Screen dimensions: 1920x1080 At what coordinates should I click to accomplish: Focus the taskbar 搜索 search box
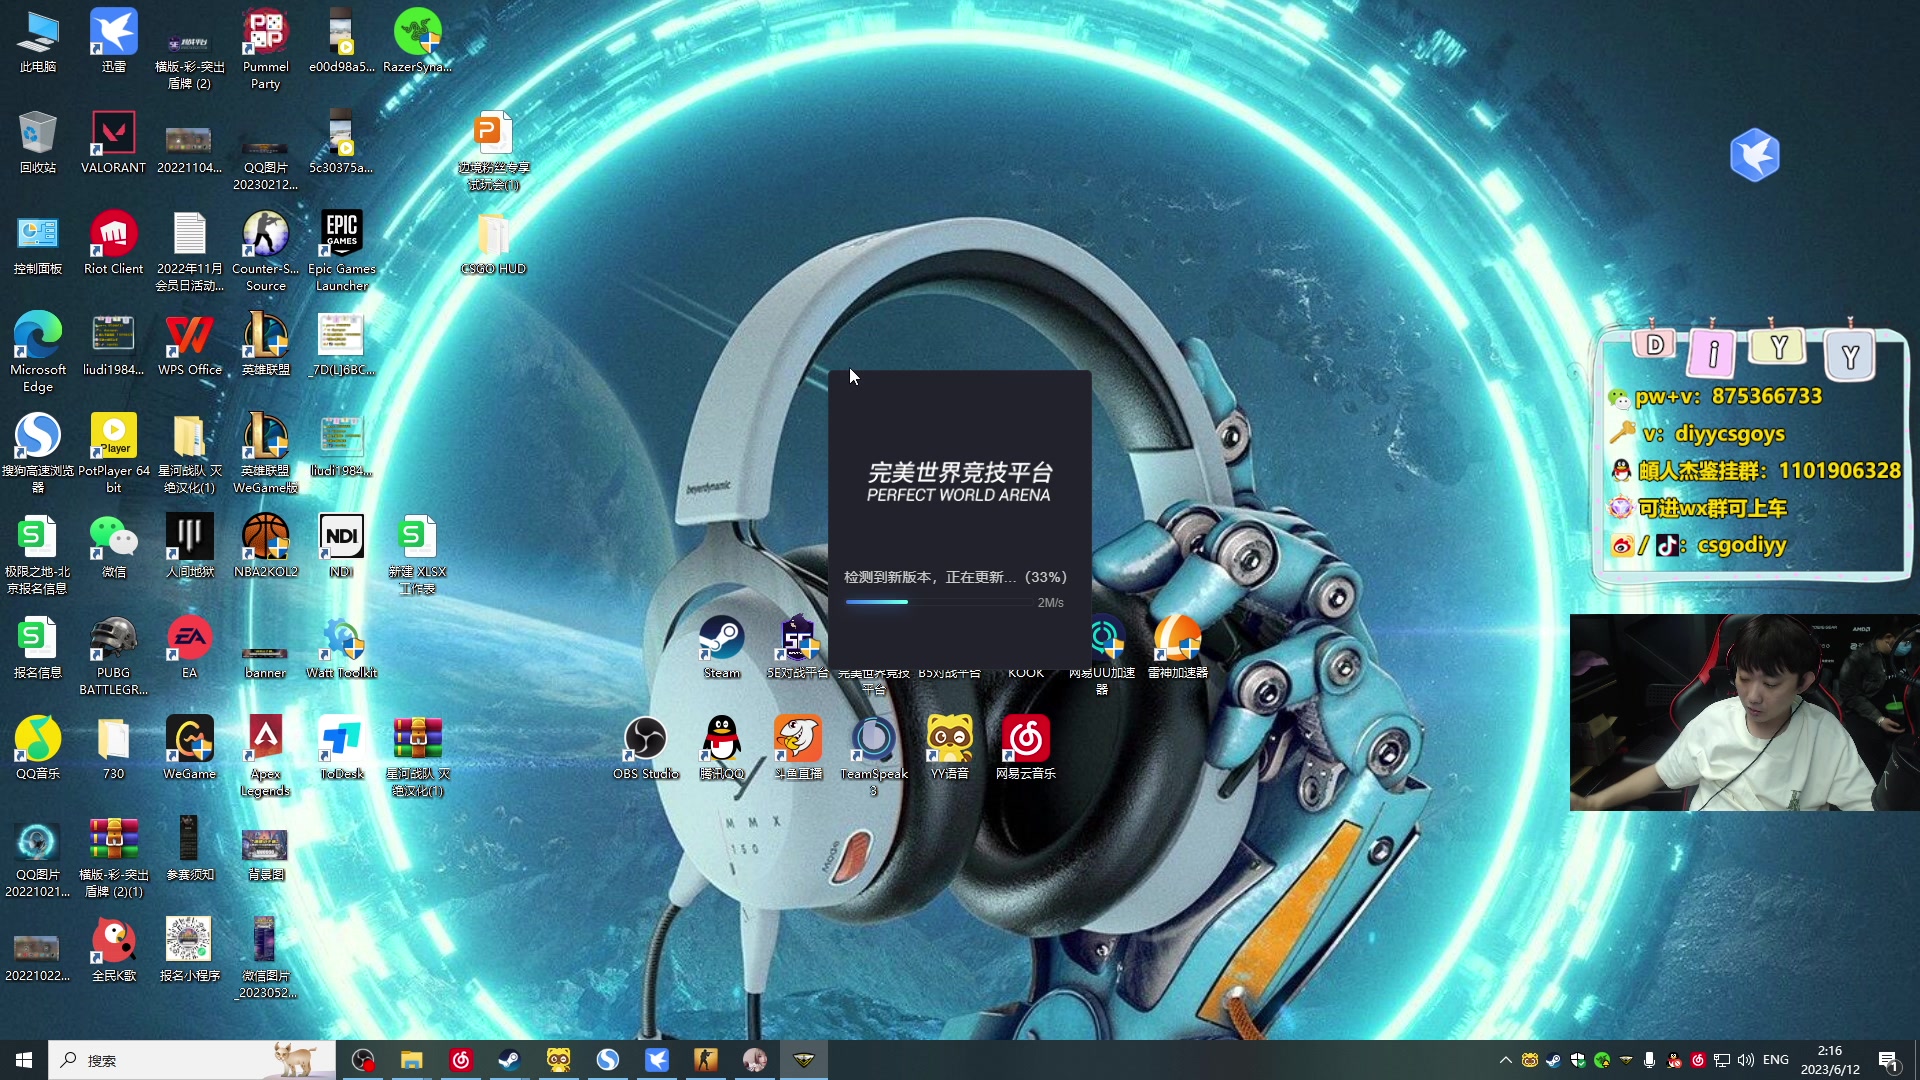point(192,1060)
